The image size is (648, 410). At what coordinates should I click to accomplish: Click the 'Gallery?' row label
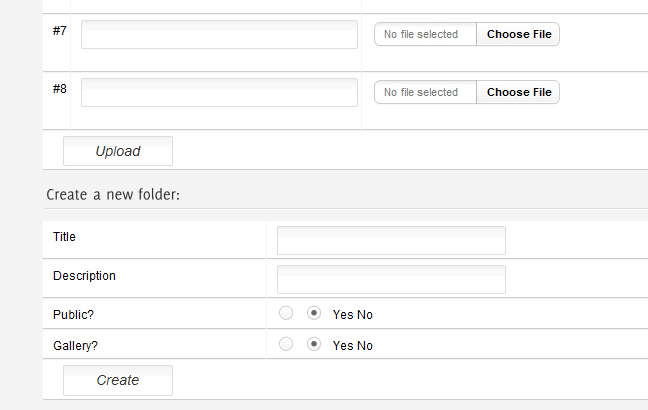point(75,345)
